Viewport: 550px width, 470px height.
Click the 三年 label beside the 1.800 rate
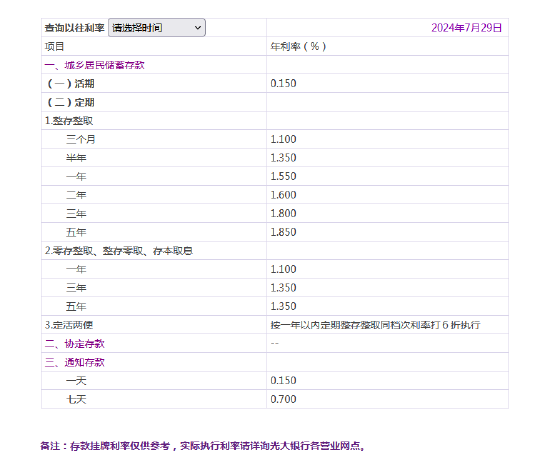pos(76,213)
